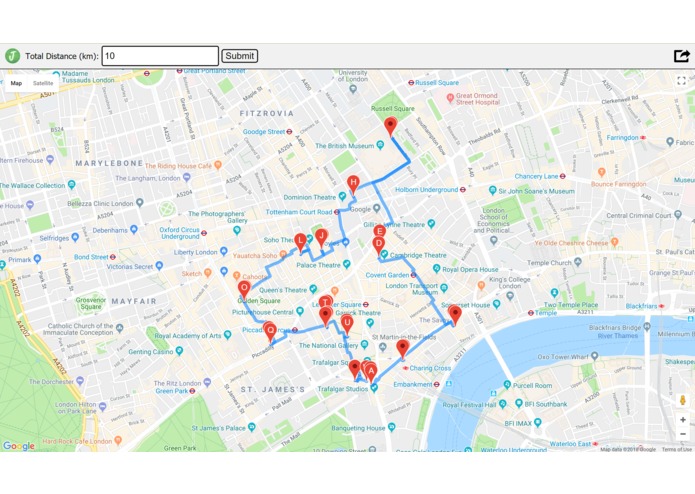Click the Somerset House place icon
Viewport: 695px width, 494px height.
[x=496, y=304]
